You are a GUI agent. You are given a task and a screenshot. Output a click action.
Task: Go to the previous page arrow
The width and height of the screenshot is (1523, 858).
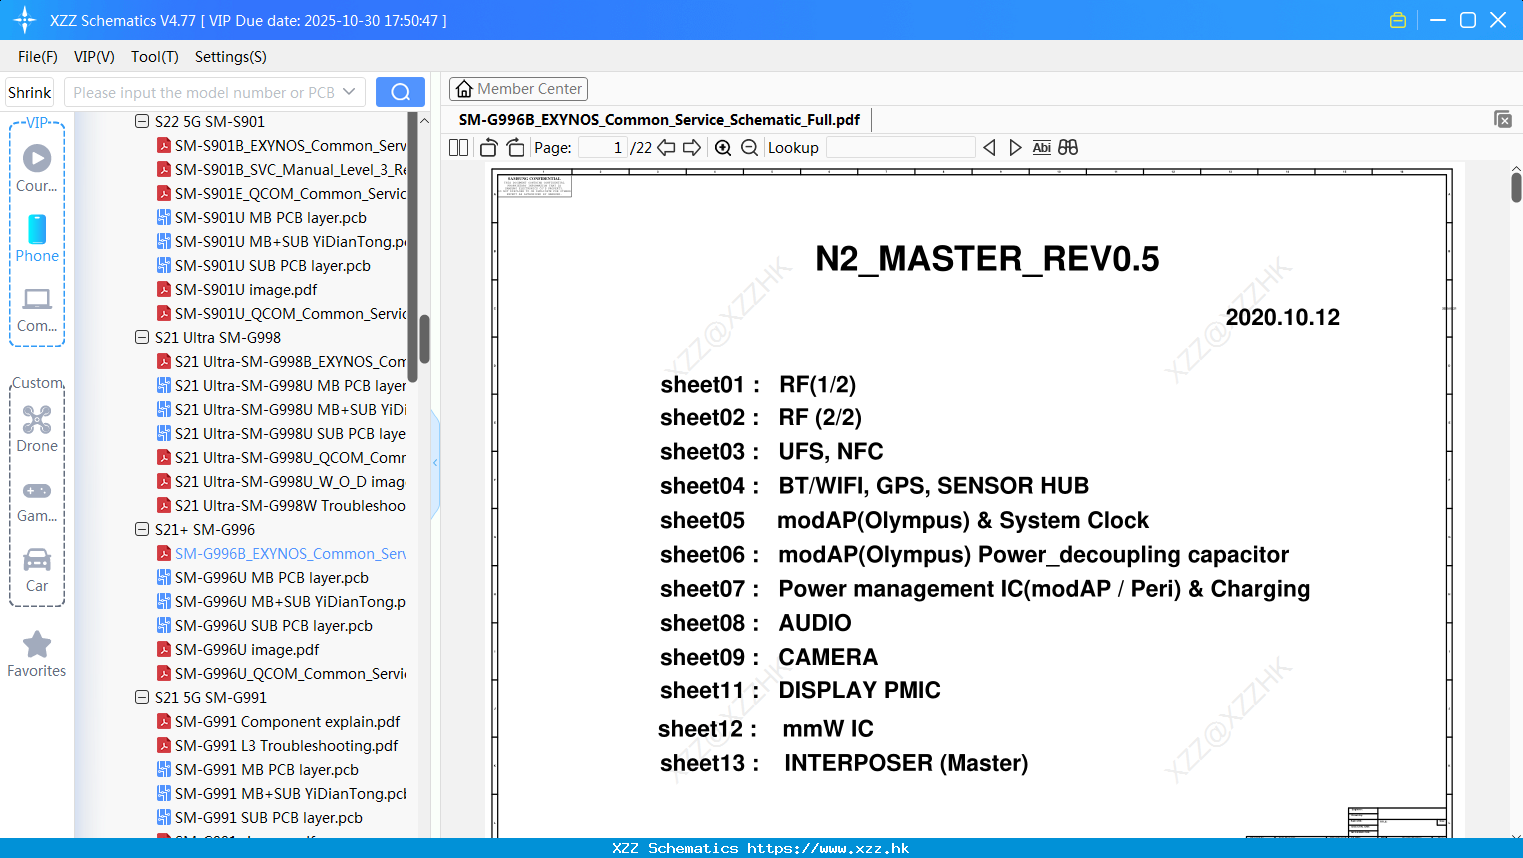pos(666,148)
